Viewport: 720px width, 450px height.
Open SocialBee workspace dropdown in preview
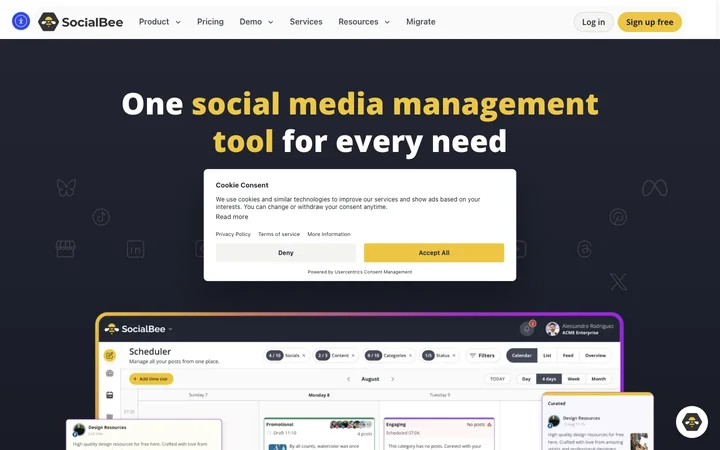tap(170, 329)
